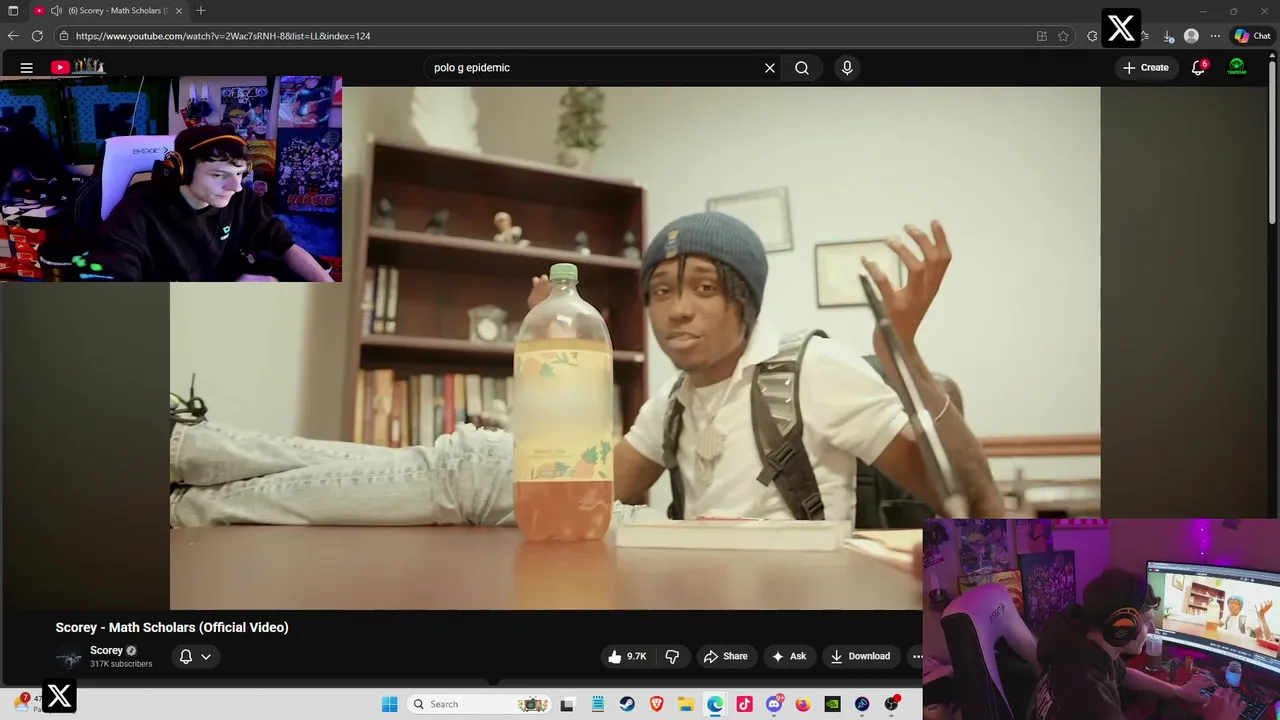
Task: Reload the YouTube page
Action: (37, 36)
